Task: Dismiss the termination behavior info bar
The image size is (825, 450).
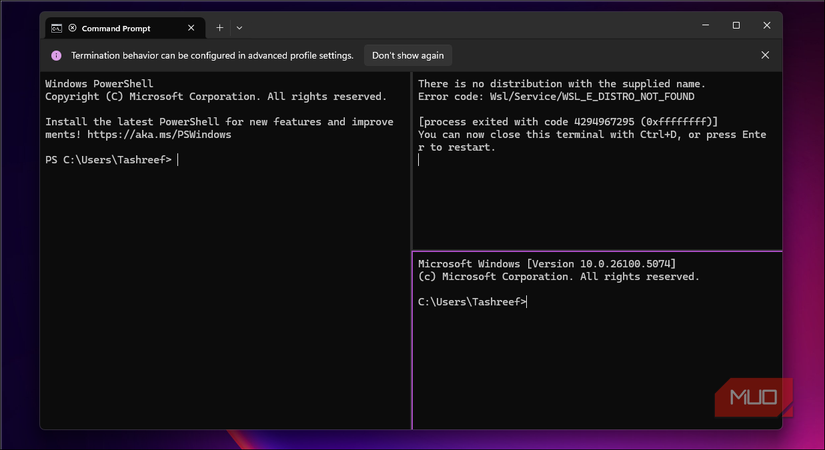Action: click(x=765, y=55)
